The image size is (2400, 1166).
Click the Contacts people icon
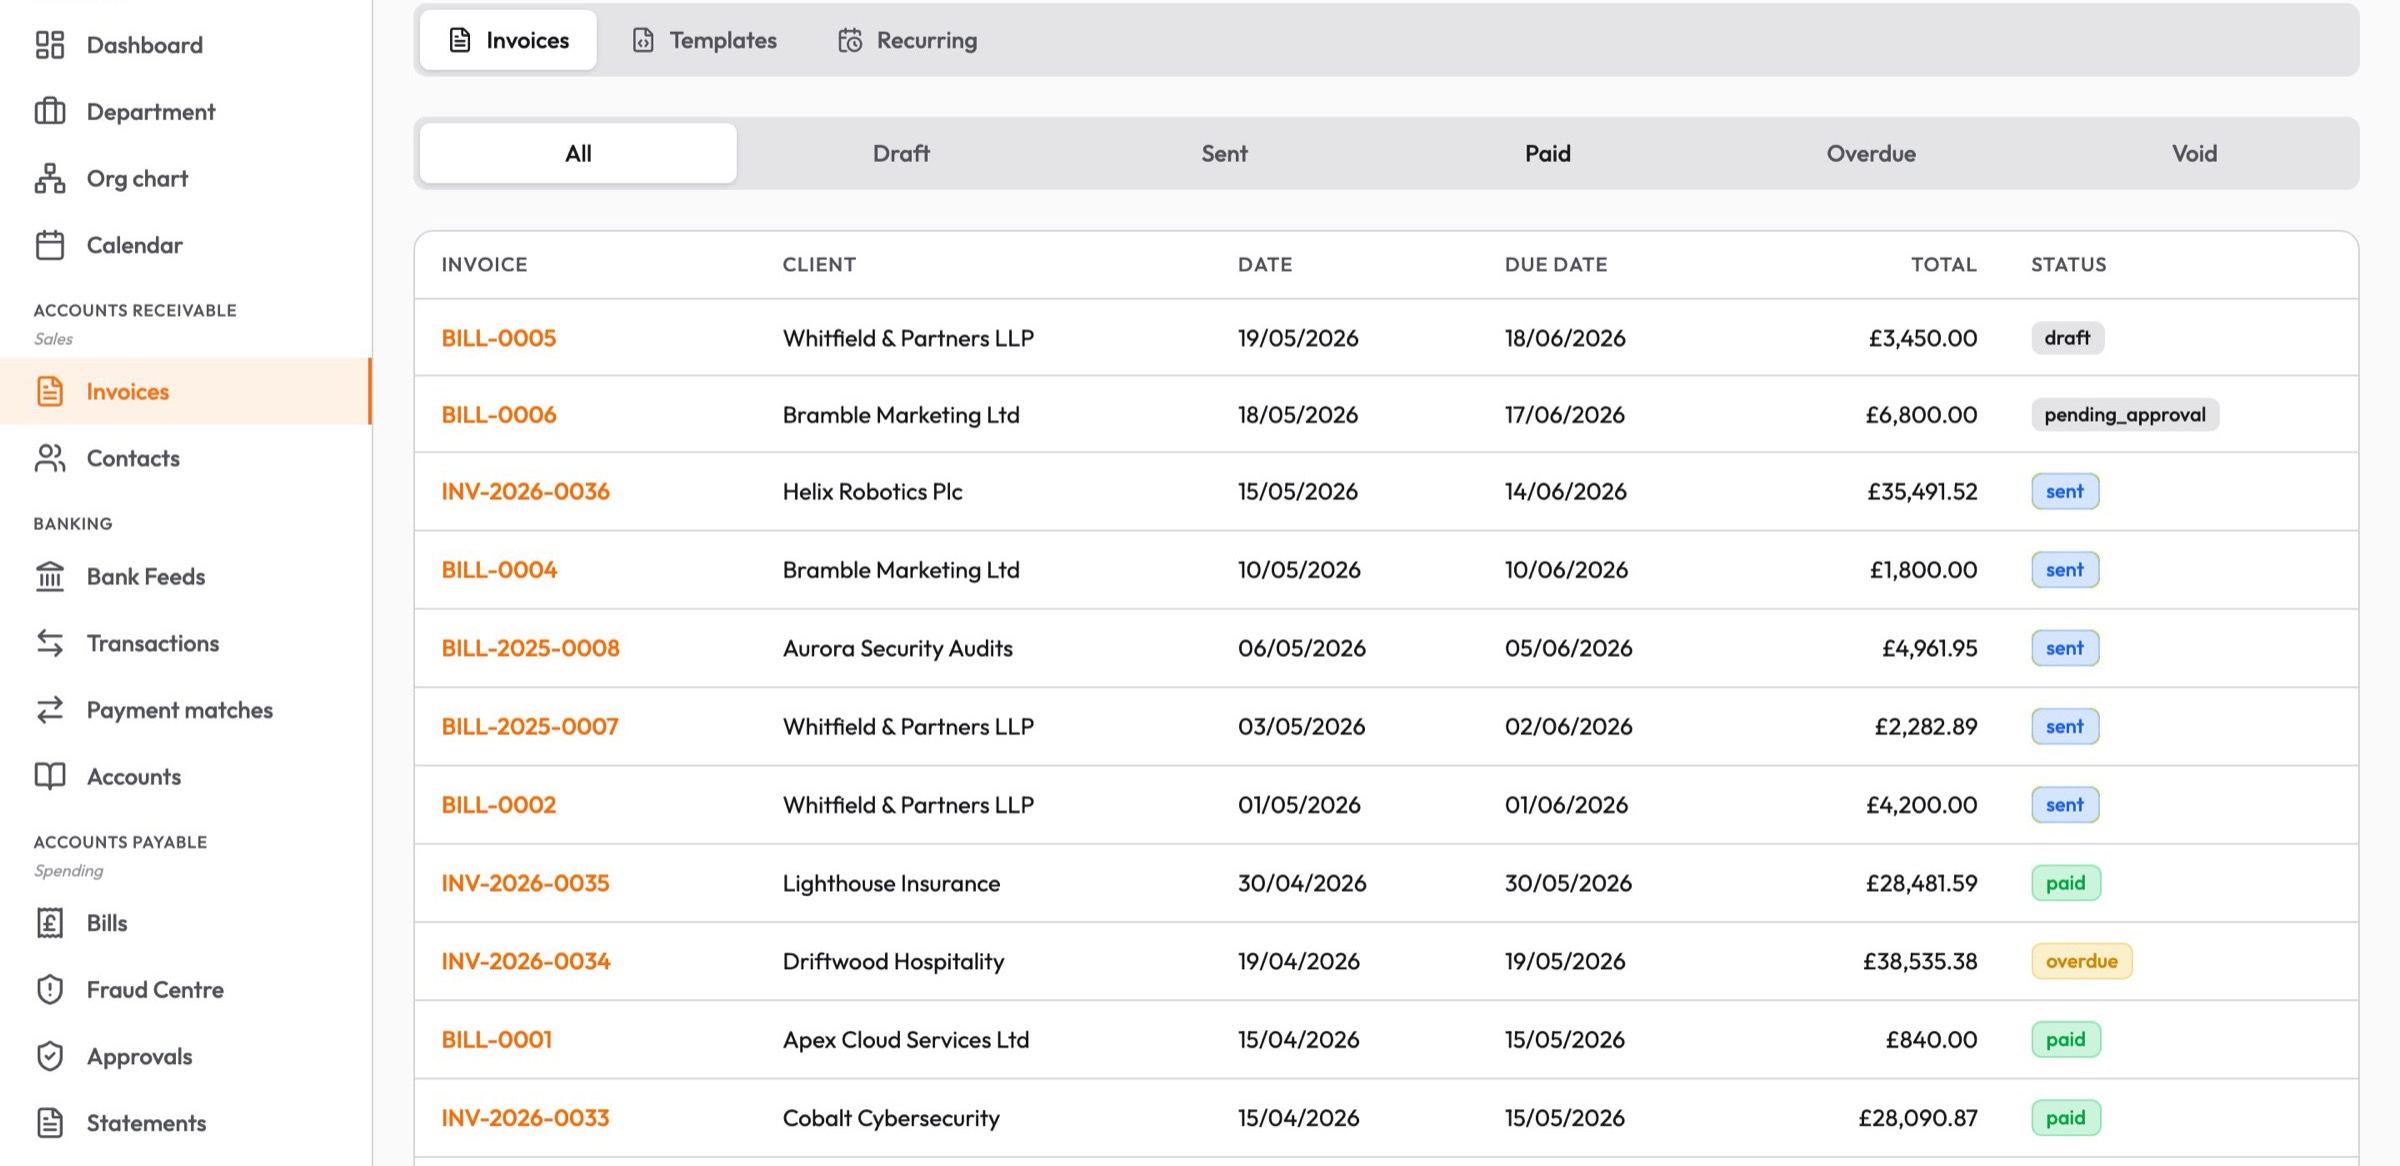50,458
